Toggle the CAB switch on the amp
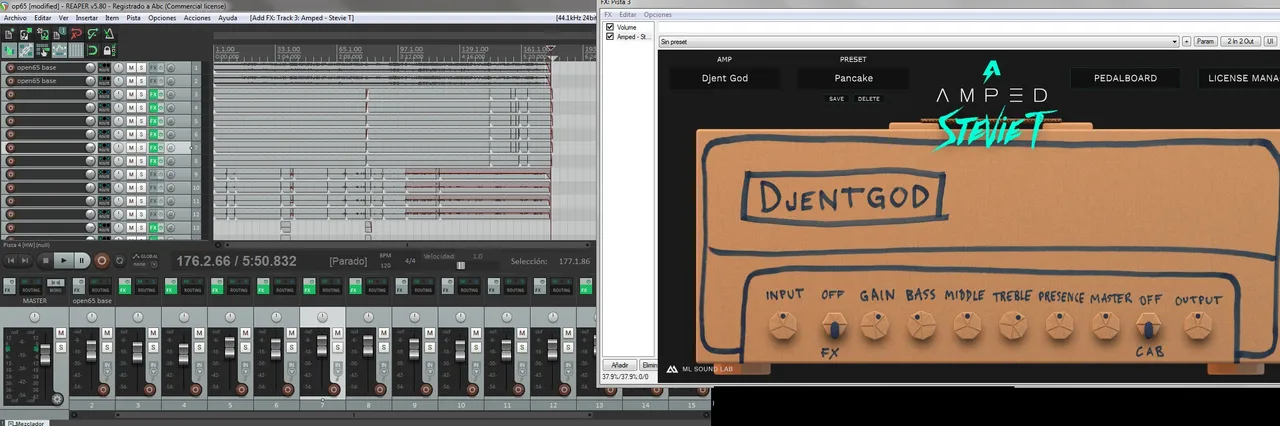 point(1148,327)
